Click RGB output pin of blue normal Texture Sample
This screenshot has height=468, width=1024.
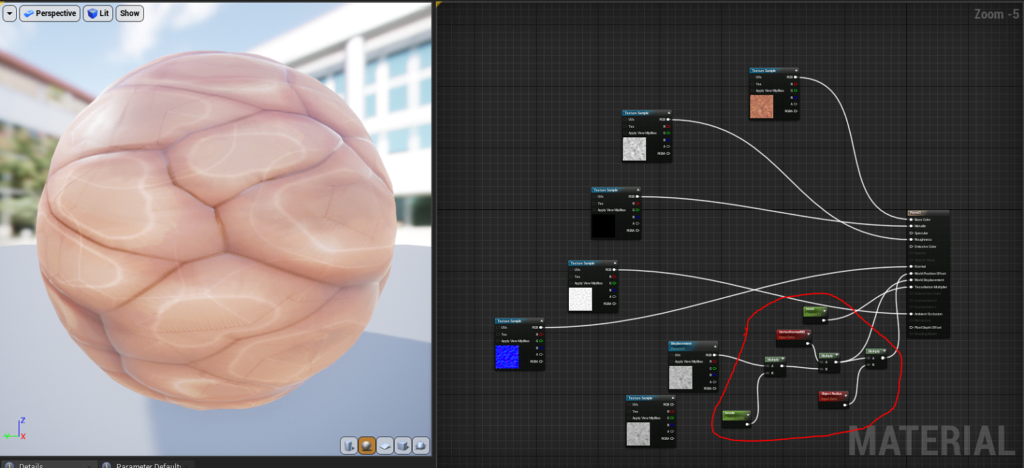[541, 327]
